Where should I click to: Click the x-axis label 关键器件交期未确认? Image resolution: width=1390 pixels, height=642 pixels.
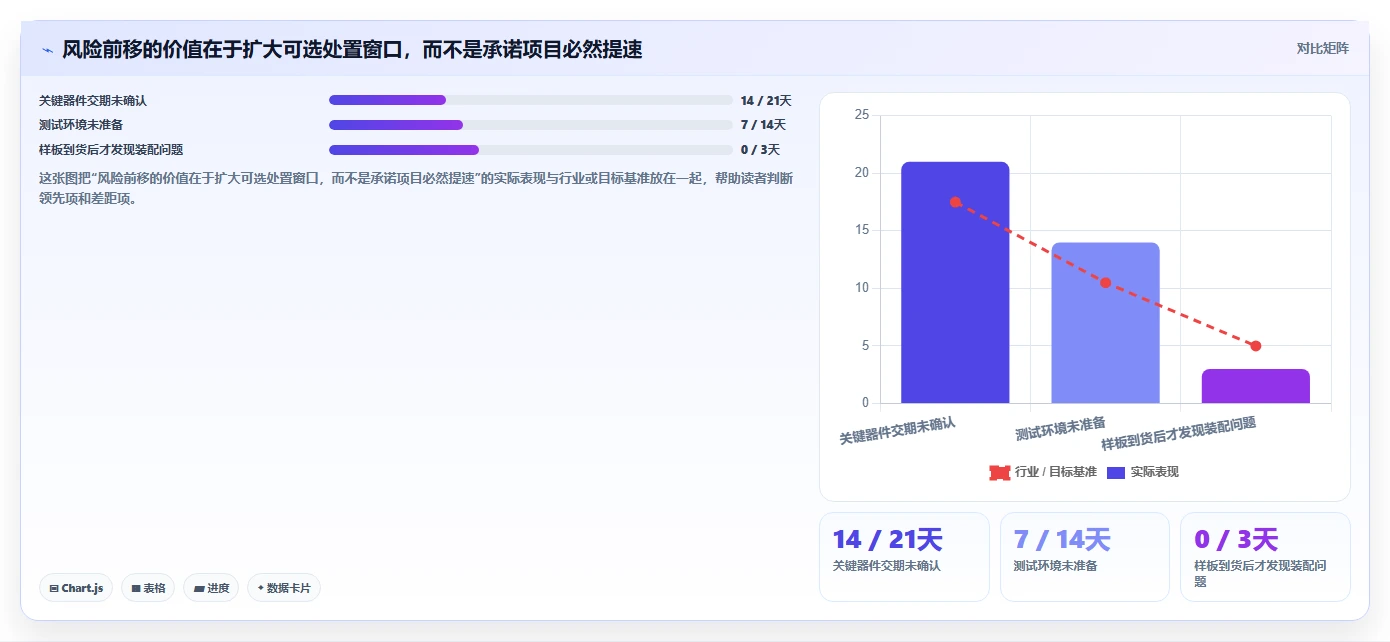(897, 431)
